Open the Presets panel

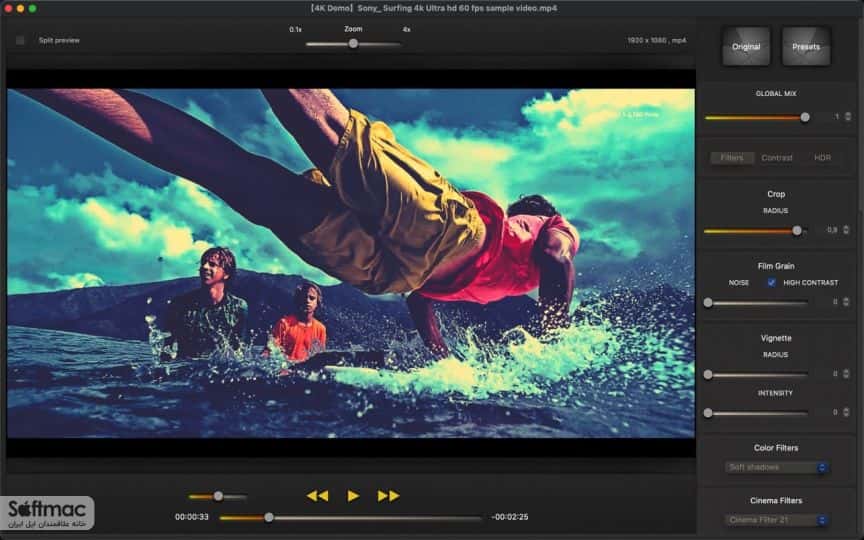click(x=806, y=47)
